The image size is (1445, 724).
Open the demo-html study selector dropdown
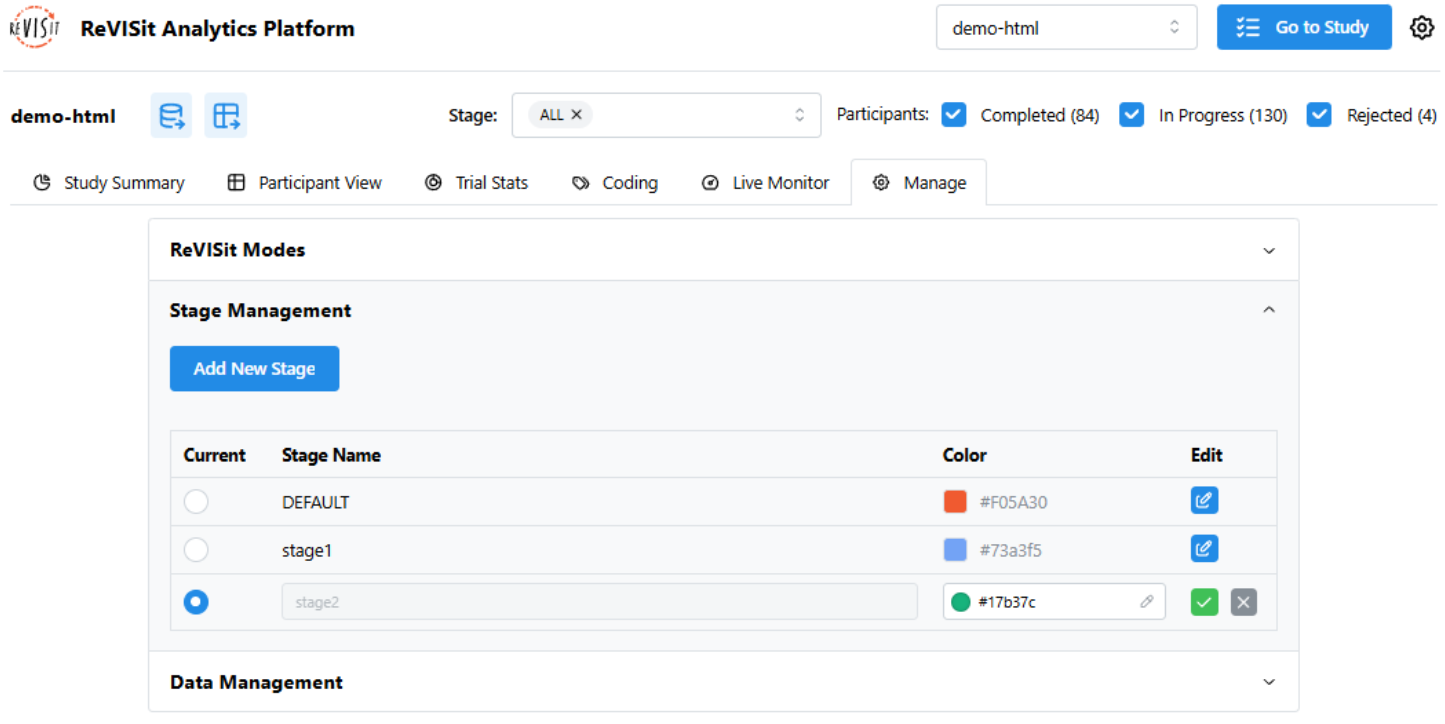pyautogui.click(x=1066, y=28)
